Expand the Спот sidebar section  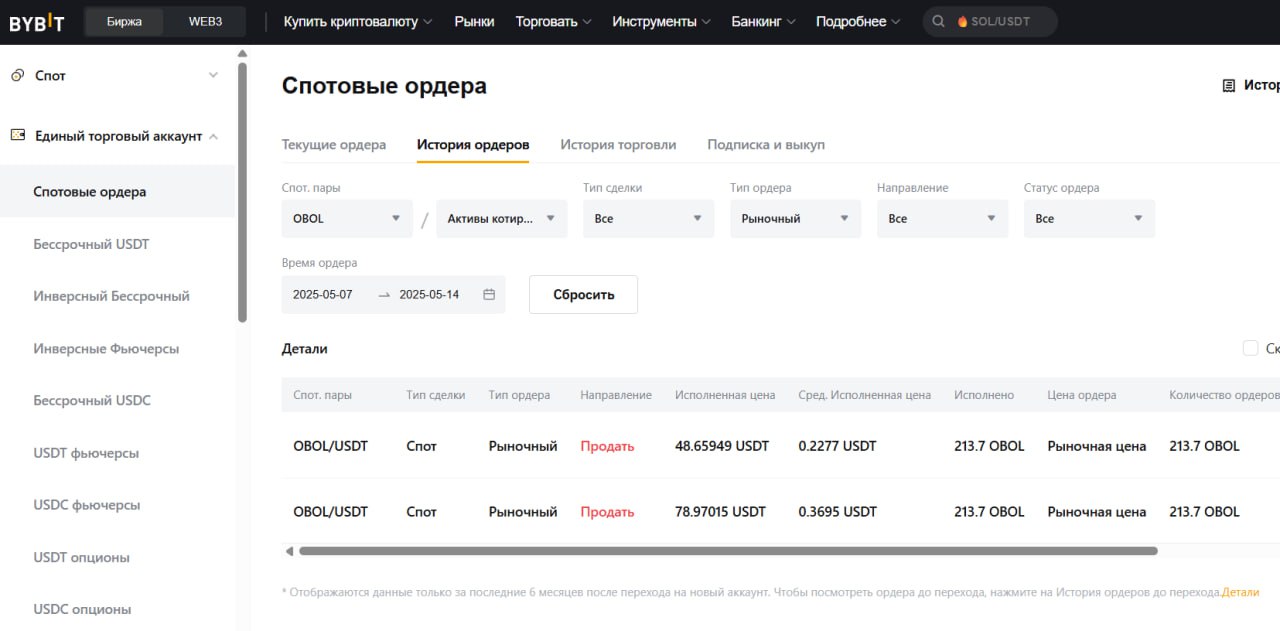tap(212, 75)
